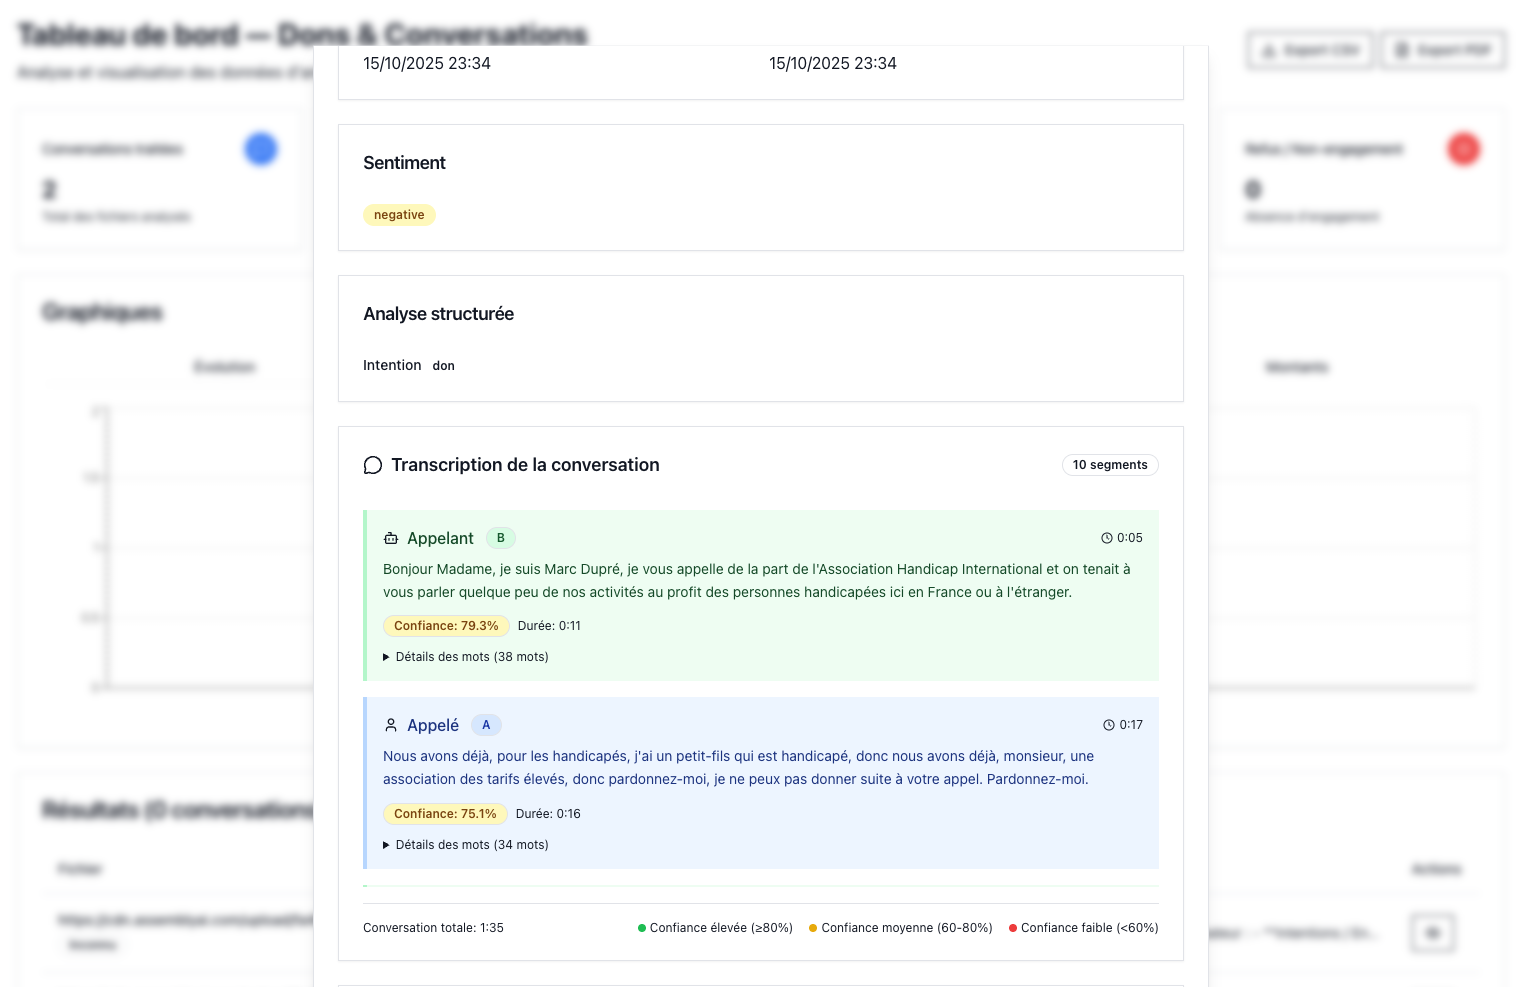The width and height of the screenshot is (1522, 987).
Task: Click the red circle icon on refus card
Action: coord(1463,149)
